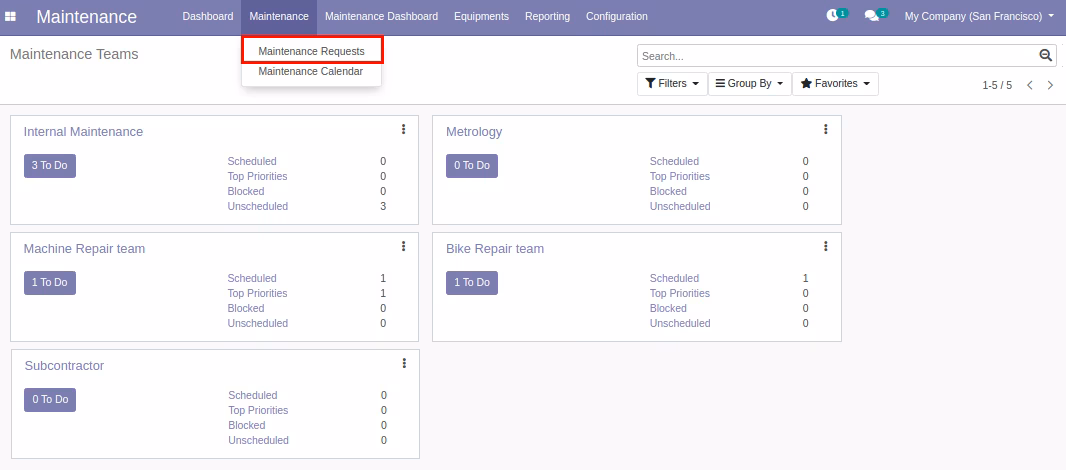Viewport: 1066px width, 470px height.
Task: Click Scheduled link in Subcontractor card
Action: coord(253,395)
